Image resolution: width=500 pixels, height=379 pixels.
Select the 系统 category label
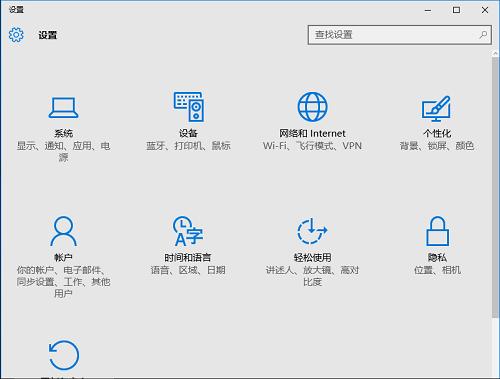(63, 133)
